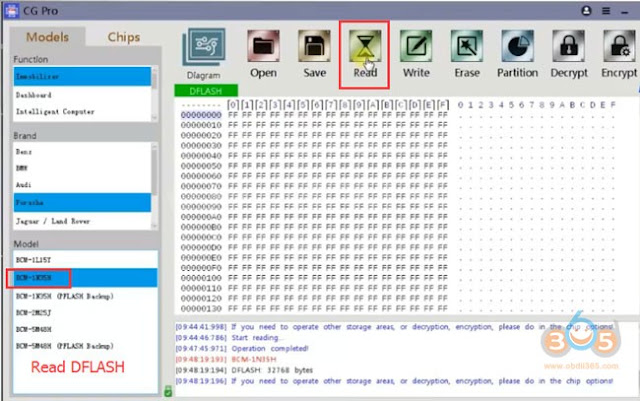Viewport: 640px width, 401px height.
Task: Choose Benz in the Brand list
Action: [82, 151]
